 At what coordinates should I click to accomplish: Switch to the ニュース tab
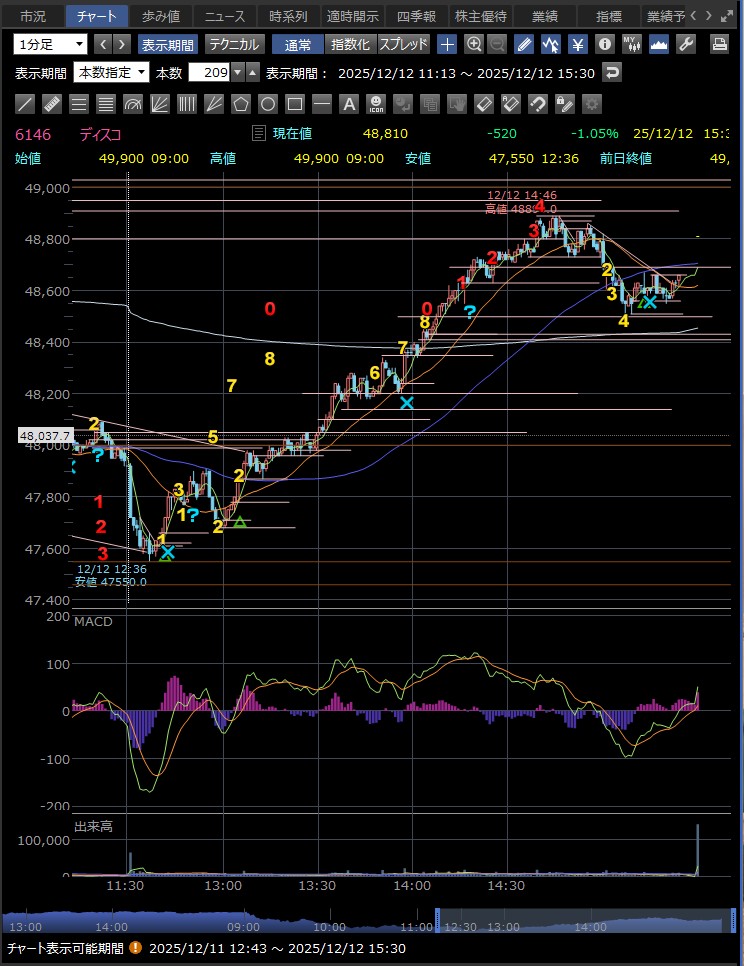pyautogui.click(x=224, y=16)
